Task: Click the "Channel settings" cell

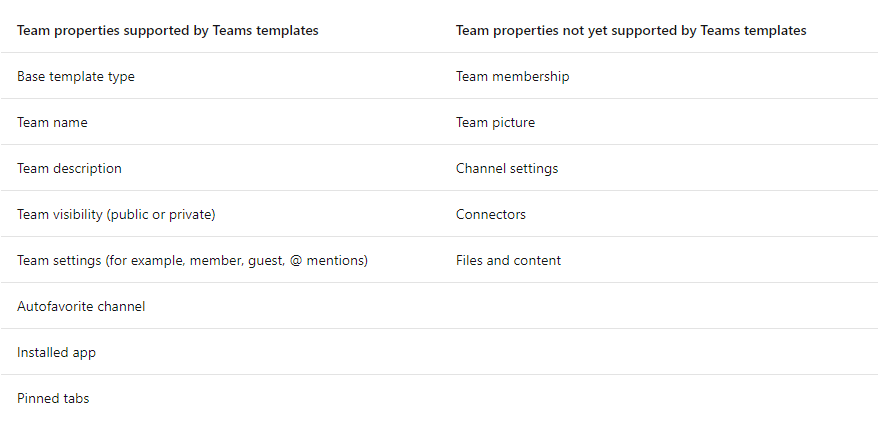Action: pos(507,169)
